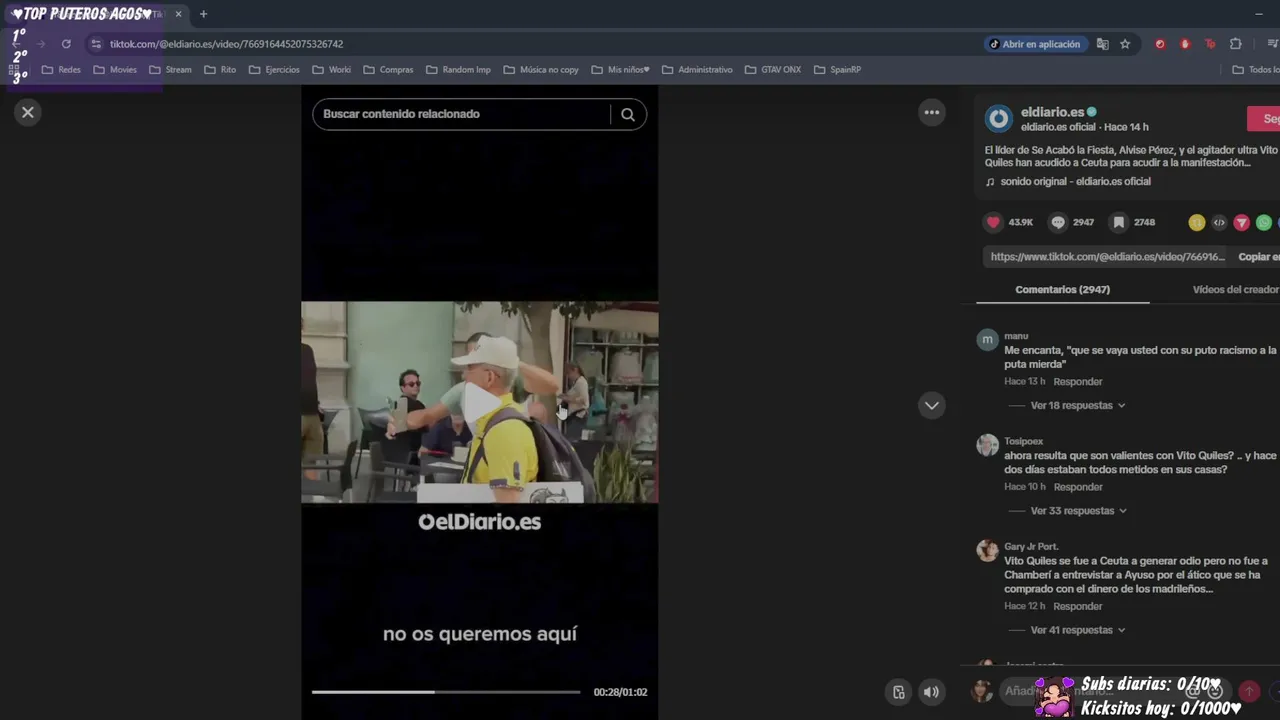
Task: Click manu's comment avatar
Action: [988, 340]
